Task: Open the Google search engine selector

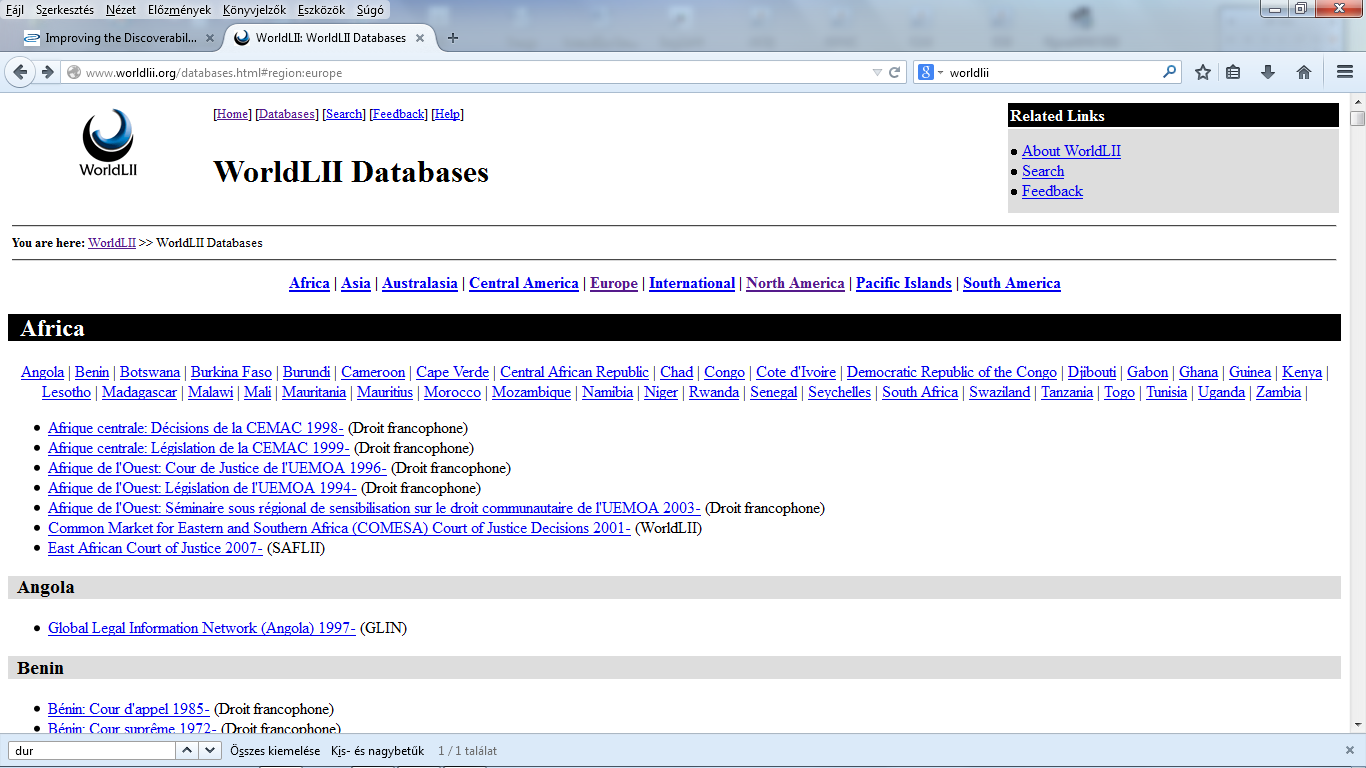Action: (930, 72)
